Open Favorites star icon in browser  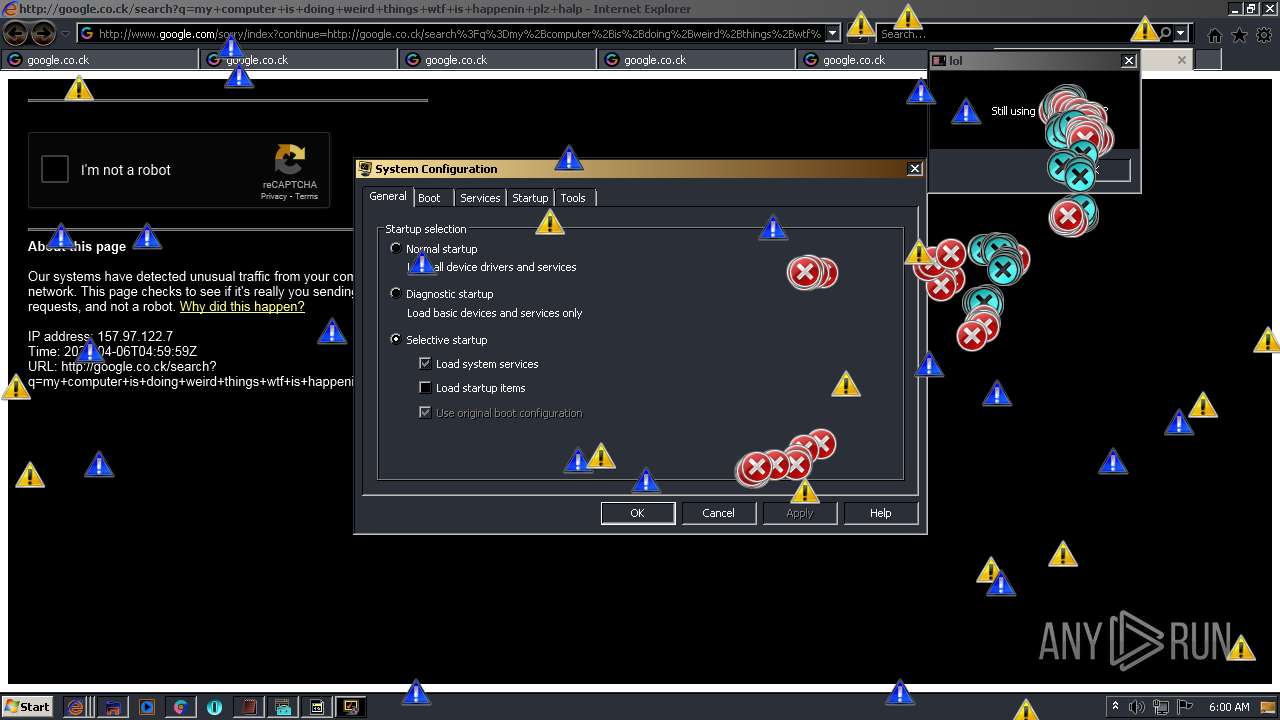[x=1239, y=35]
